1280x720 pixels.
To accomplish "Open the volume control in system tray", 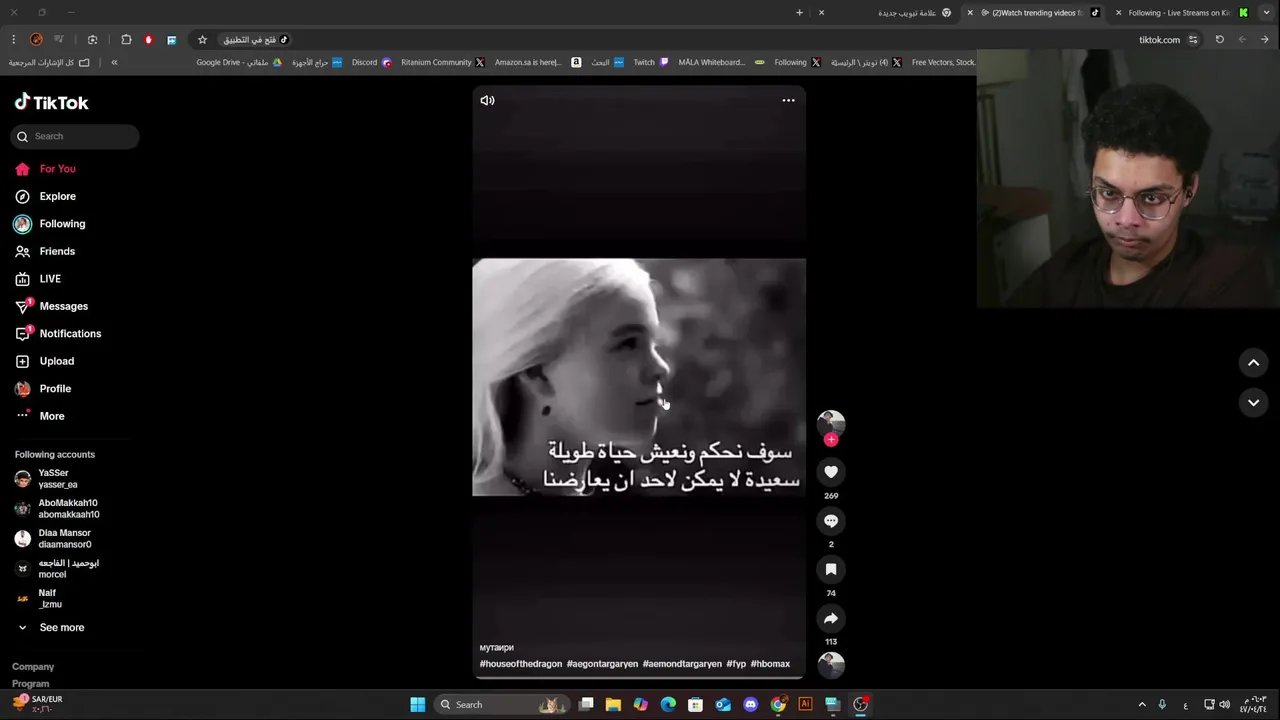I will point(1224,705).
